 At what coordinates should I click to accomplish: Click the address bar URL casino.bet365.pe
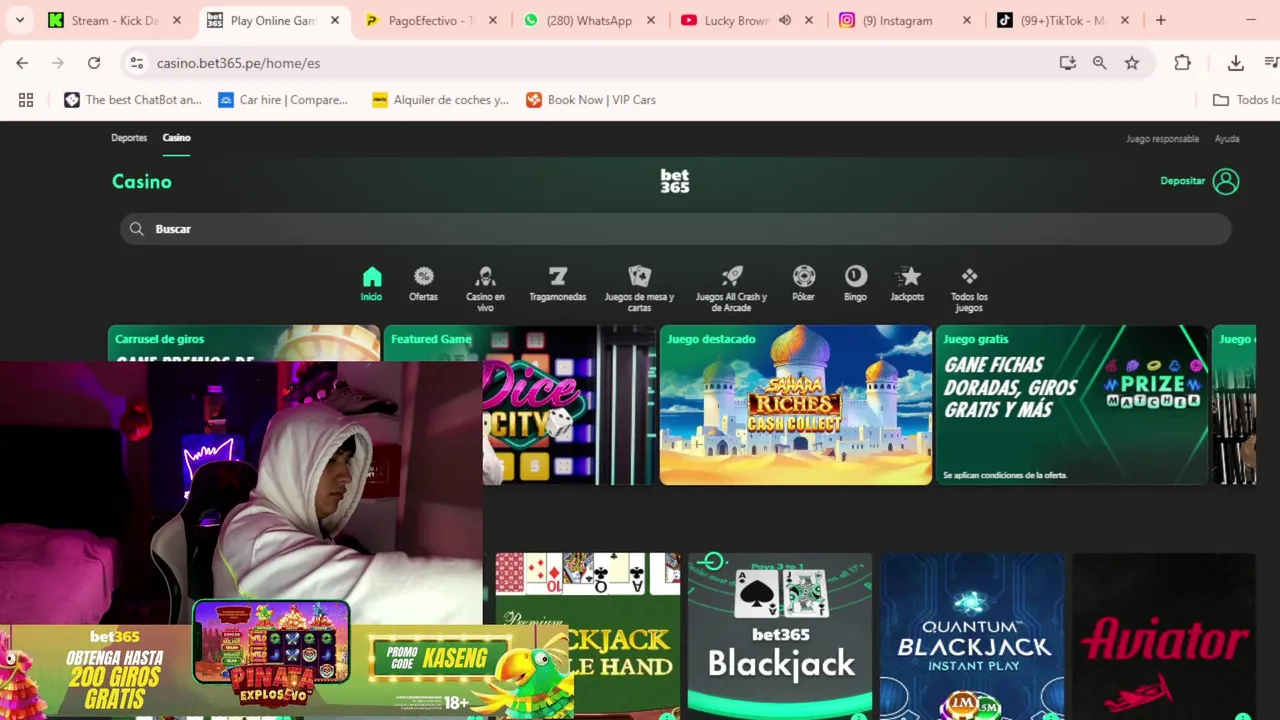pos(238,63)
